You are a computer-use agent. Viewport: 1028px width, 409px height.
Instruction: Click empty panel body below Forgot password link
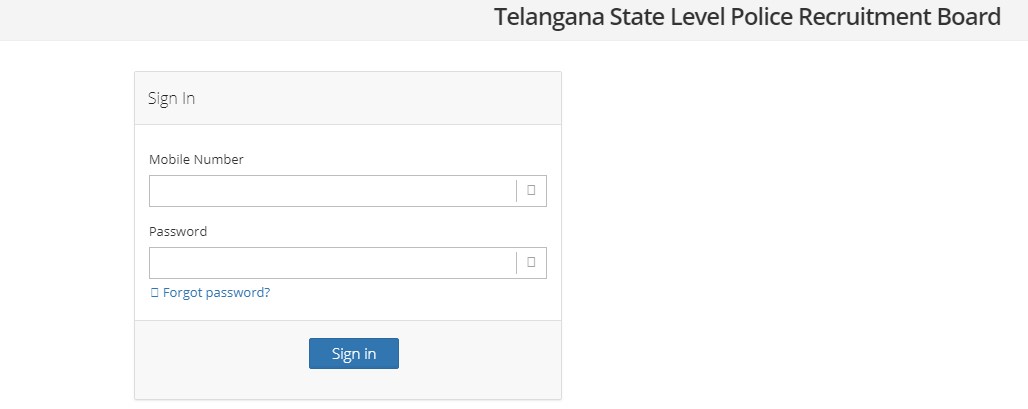(x=347, y=311)
